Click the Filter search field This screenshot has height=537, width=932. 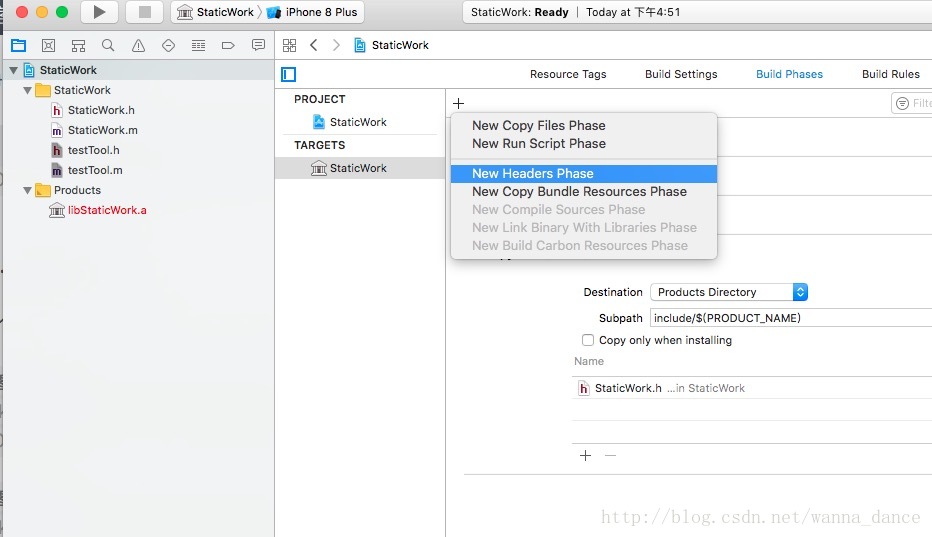point(912,103)
